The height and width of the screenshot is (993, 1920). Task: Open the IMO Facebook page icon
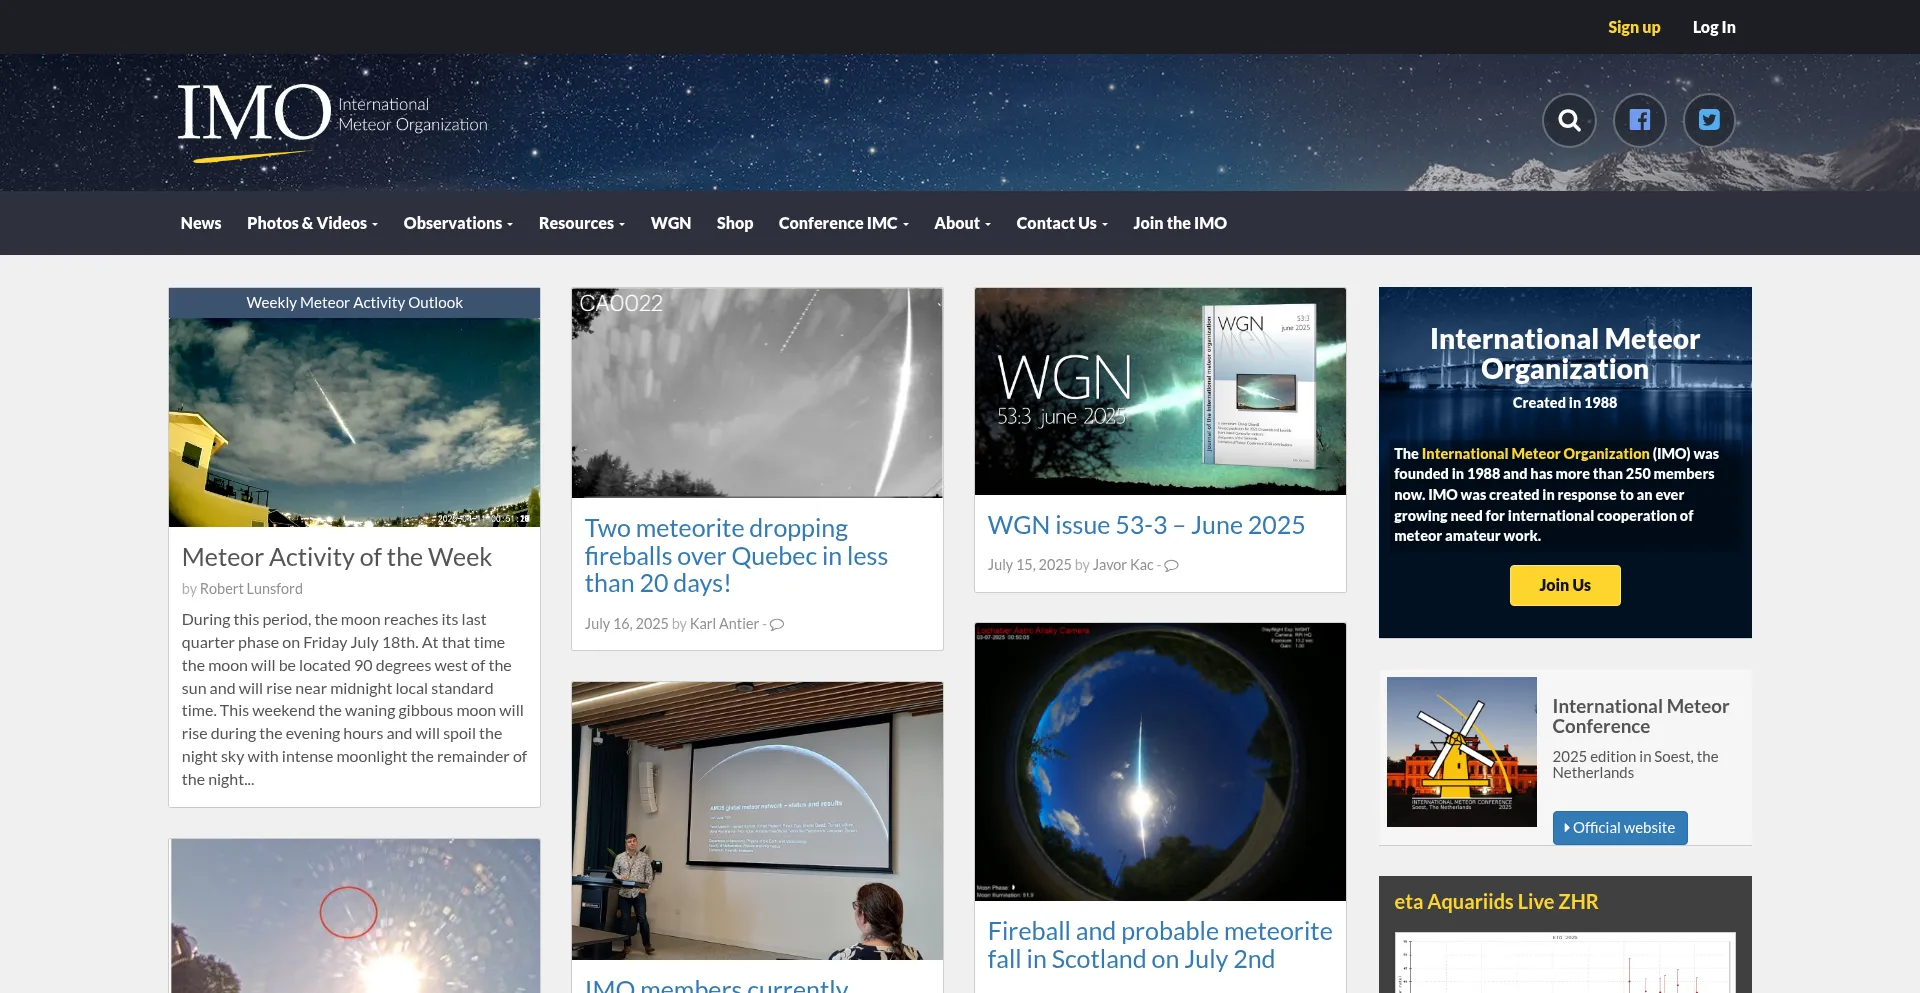tap(1639, 121)
